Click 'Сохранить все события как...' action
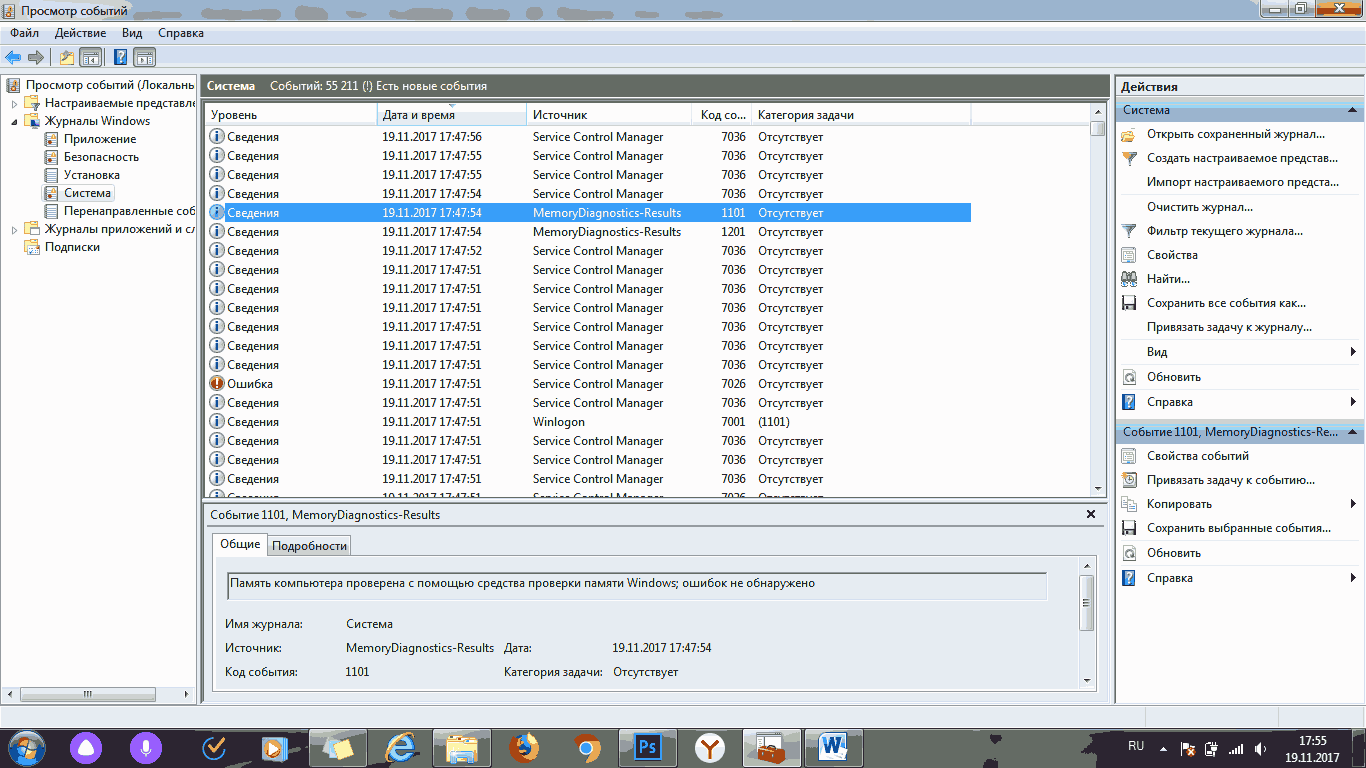 click(1226, 303)
